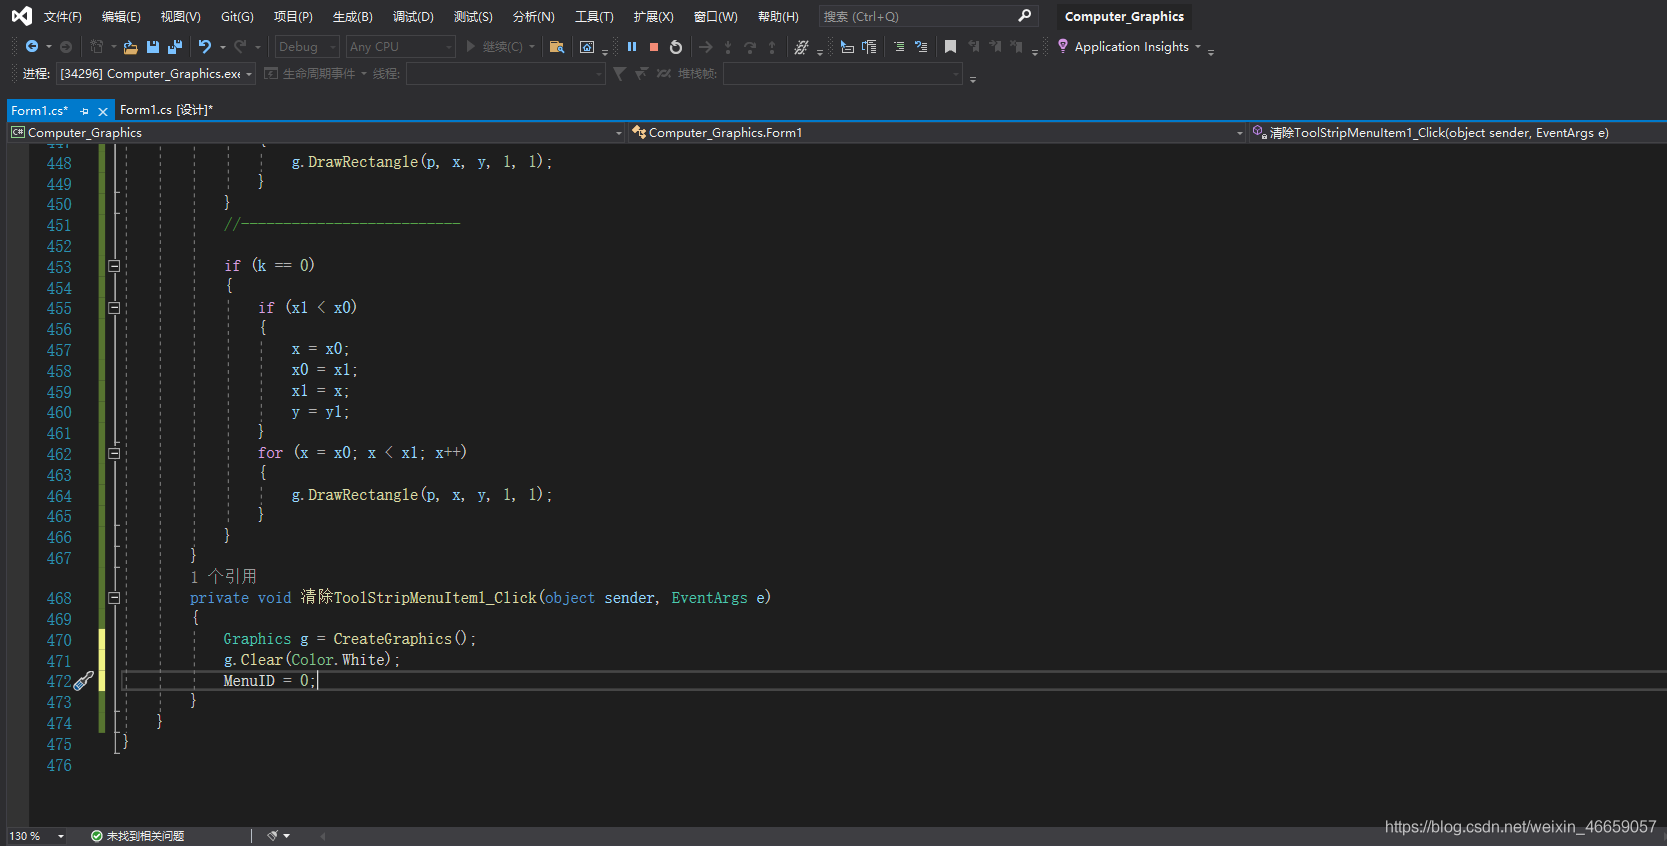Switch to the Form1.cs [设计] tab

coord(166,110)
